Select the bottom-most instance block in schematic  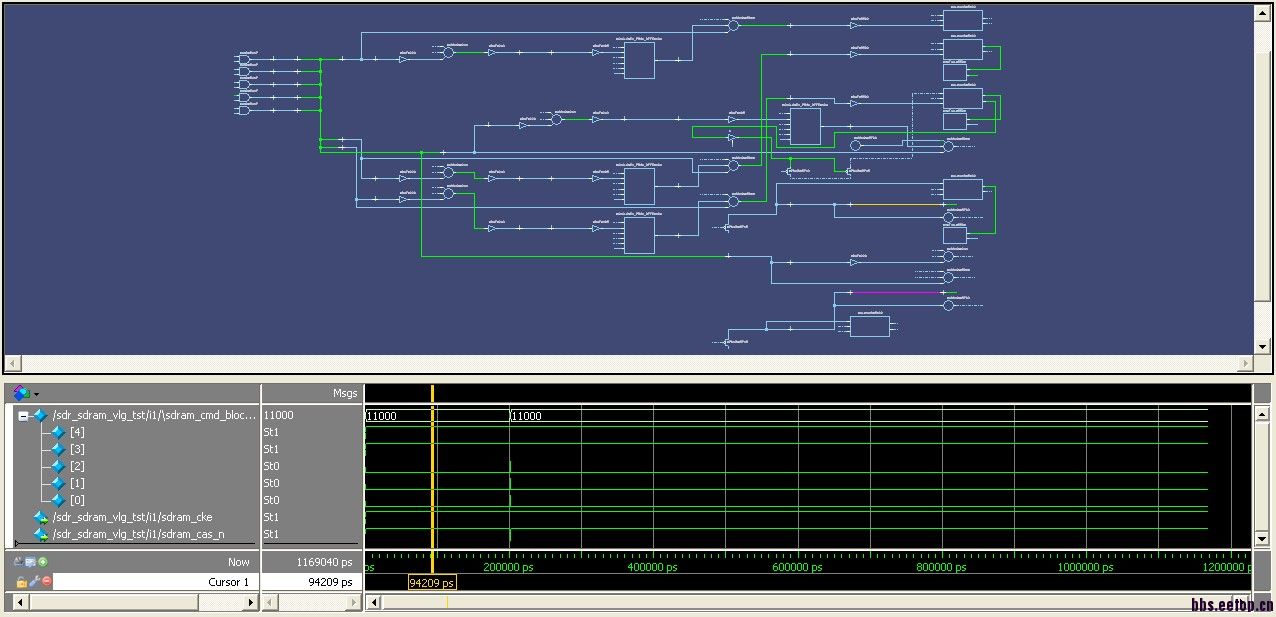click(869, 326)
